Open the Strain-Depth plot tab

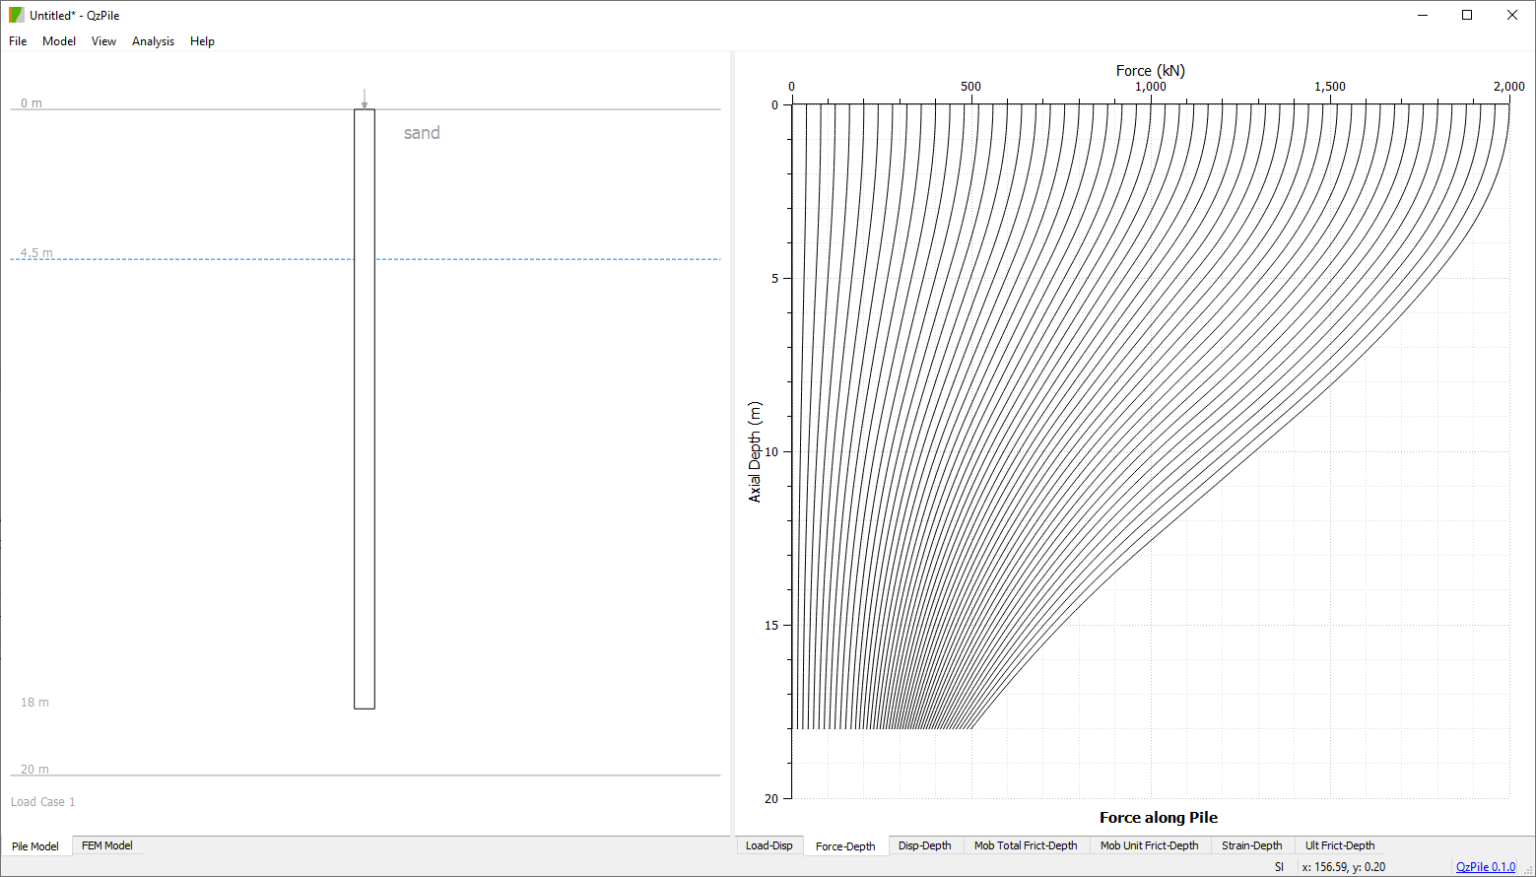point(1251,846)
